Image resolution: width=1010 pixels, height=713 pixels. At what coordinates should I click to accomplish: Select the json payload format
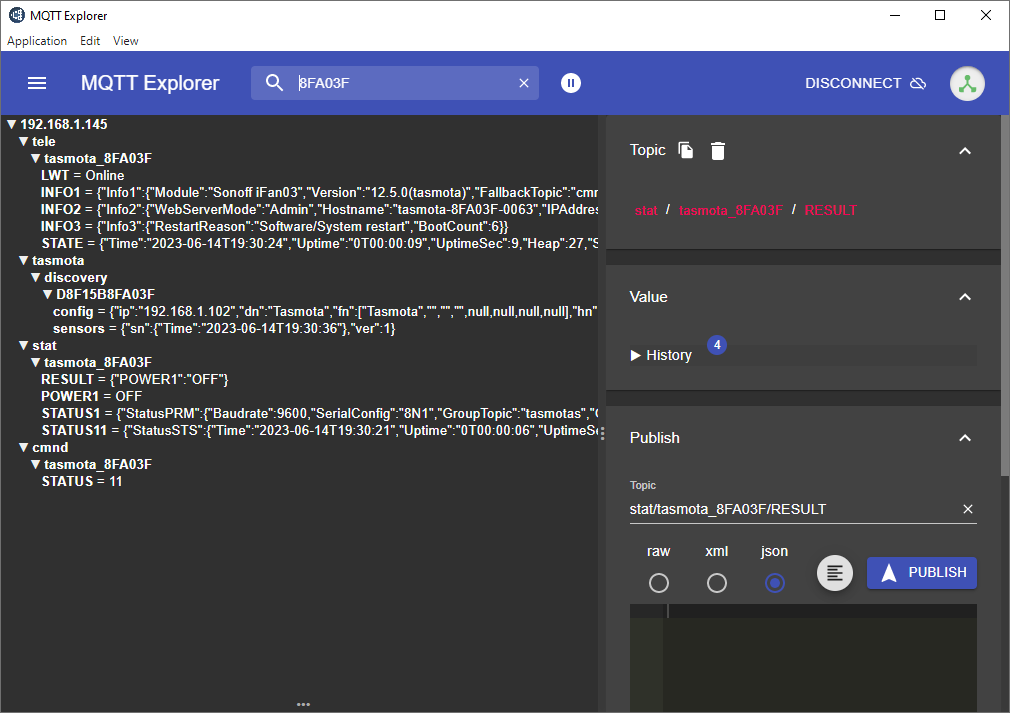coord(775,583)
